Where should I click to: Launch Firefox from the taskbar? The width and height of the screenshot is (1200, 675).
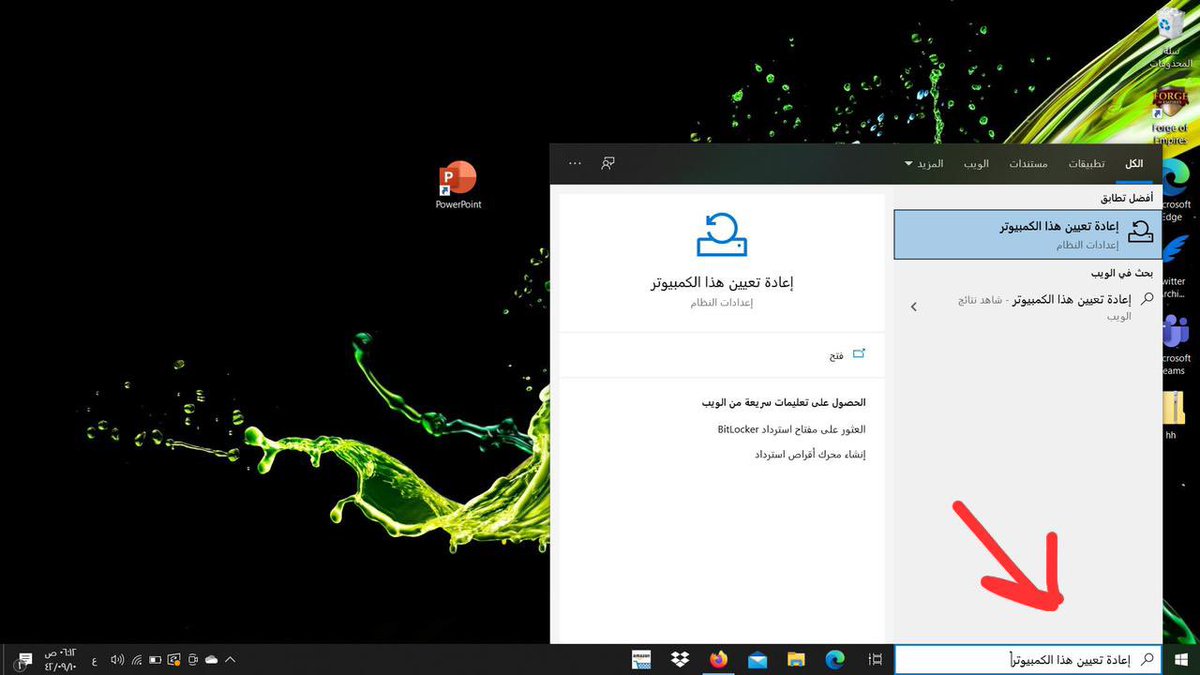pyautogui.click(x=718, y=659)
